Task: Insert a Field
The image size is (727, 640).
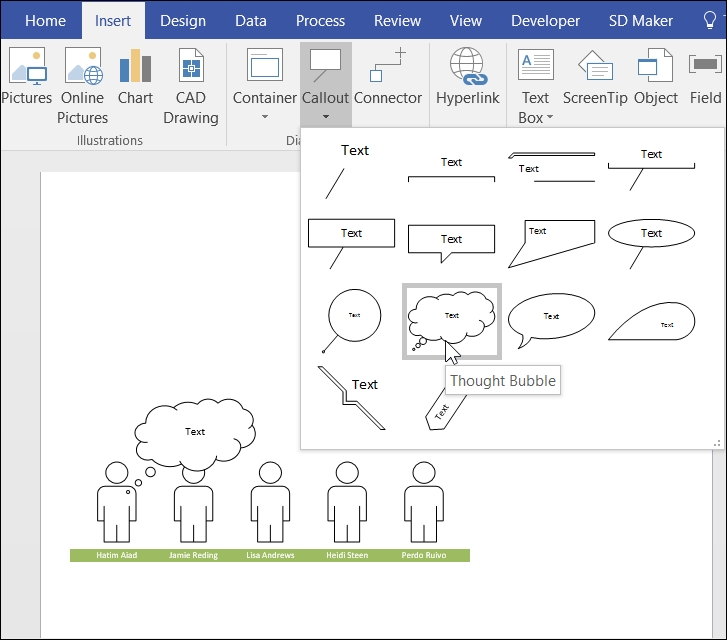Action: [x=705, y=77]
